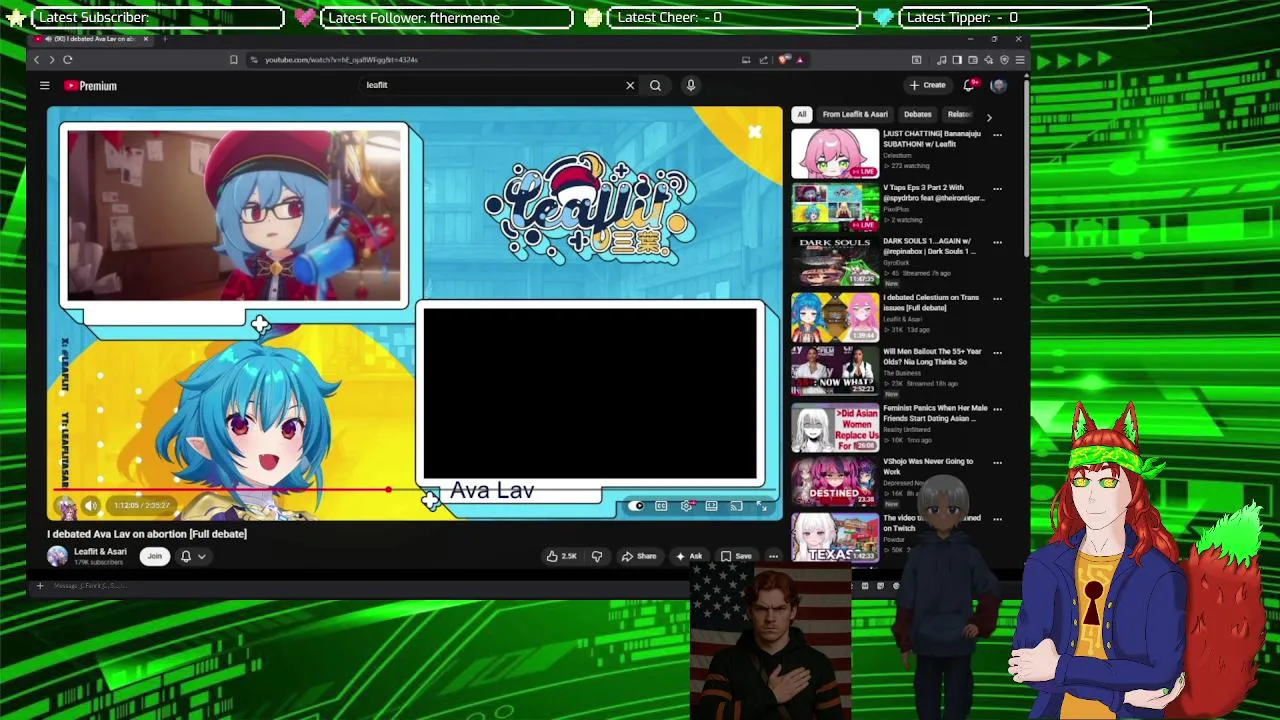The width and height of the screenshot is (1280, 720).
Task: Click the video timestamp 1:12:05 / 2:35:27
Action: [x=141, y=506]
